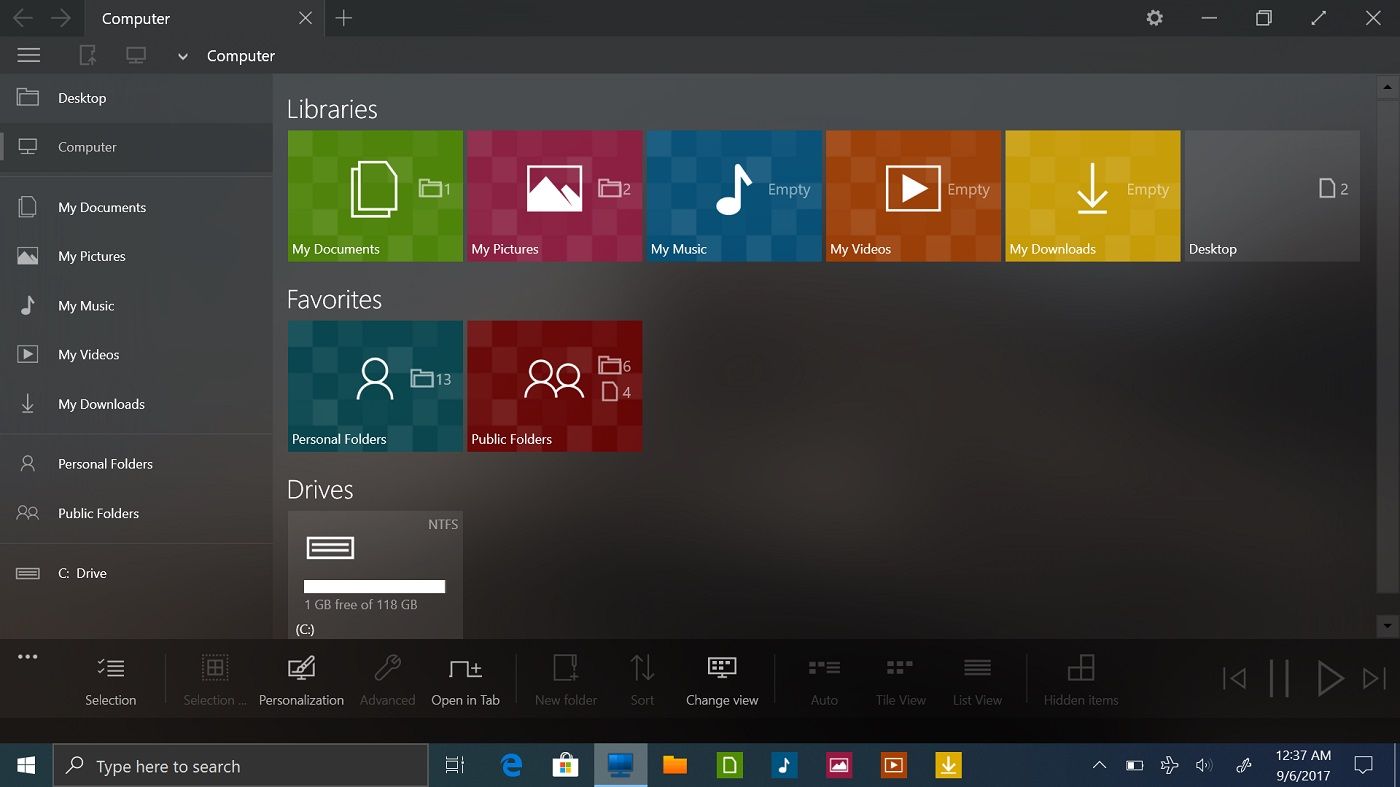Click the three-dots more options icon

(x=28, y=657)
